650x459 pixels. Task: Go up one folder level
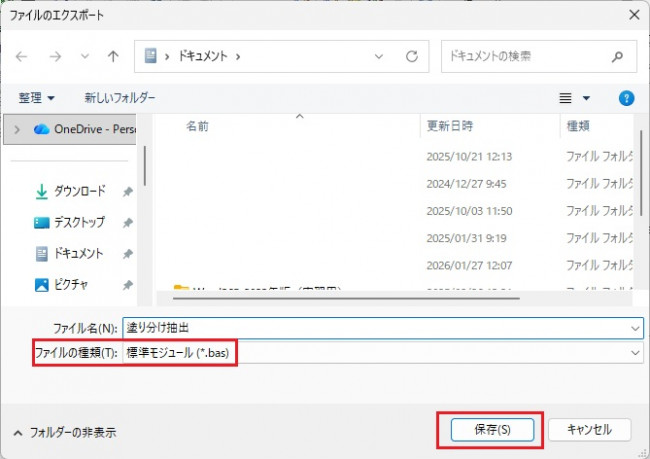coord(114,56)
